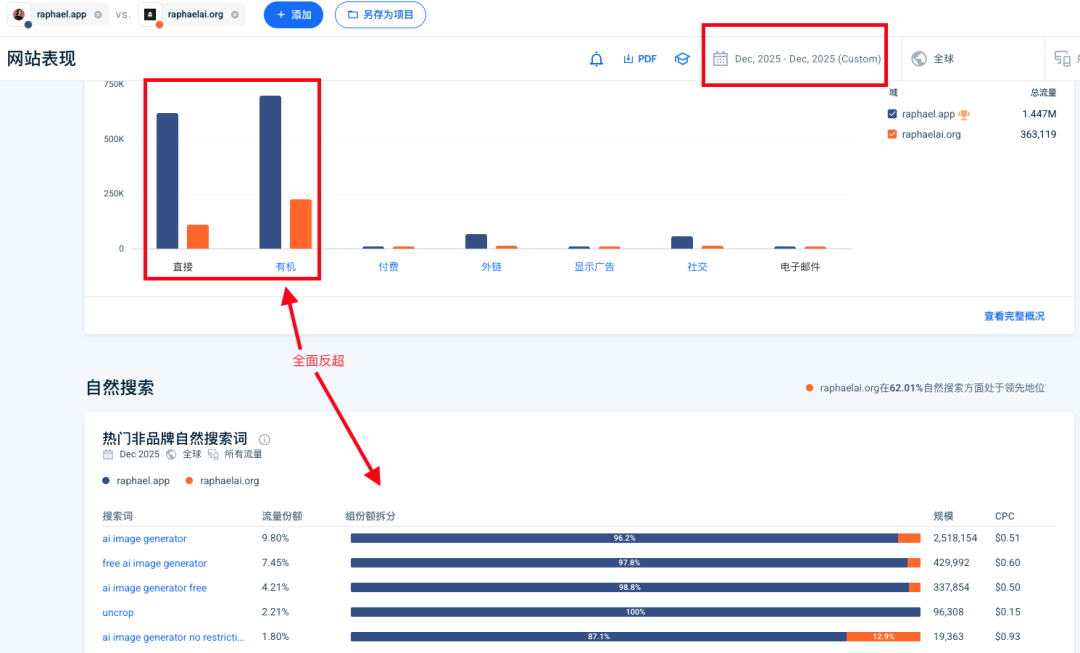
Task: Click the 查看完整概况 link
Action: pyautogui.click(x=1014, y=316)
